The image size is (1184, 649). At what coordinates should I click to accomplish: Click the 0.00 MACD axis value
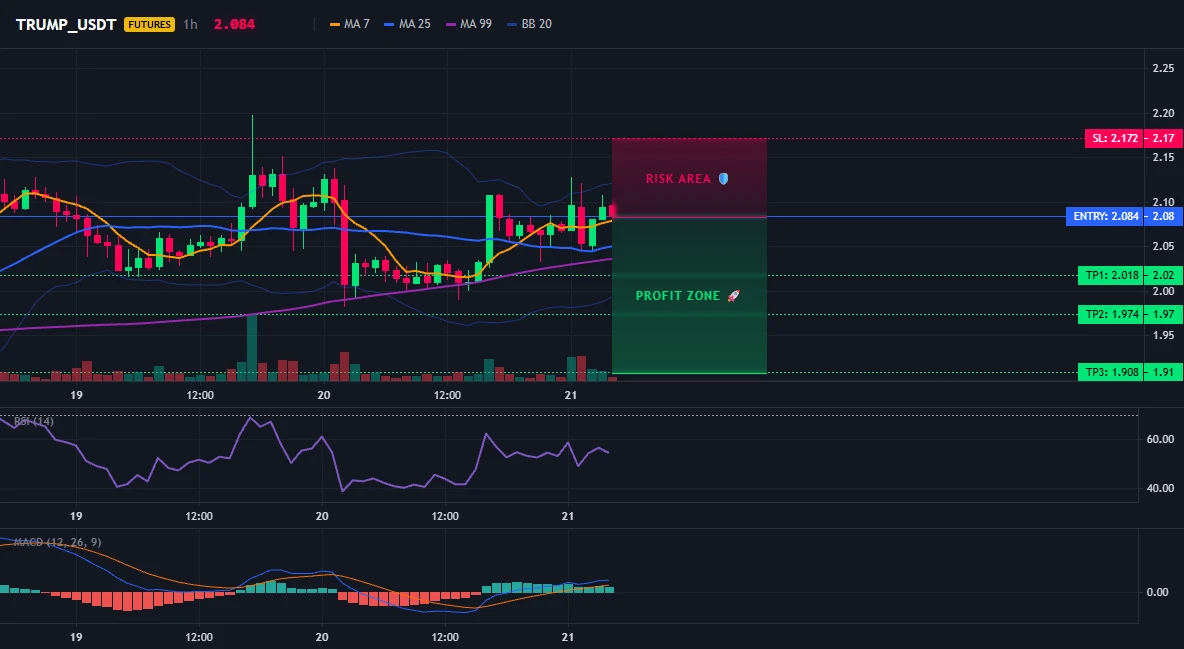pos(1158,592)
